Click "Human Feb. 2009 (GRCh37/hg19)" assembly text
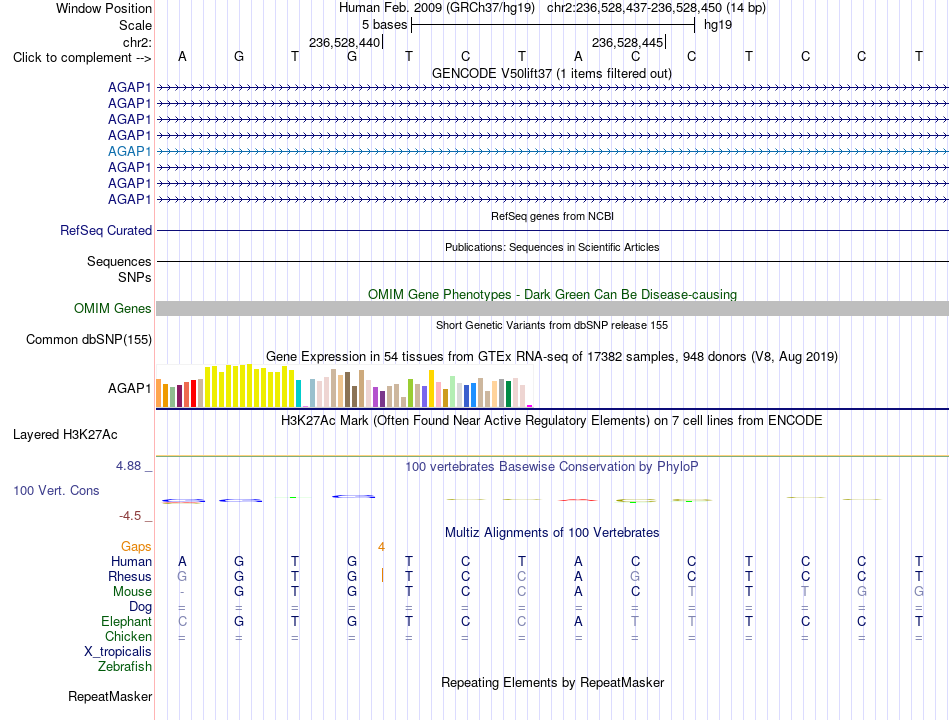The image size is (950, 720). click(437, 8)
